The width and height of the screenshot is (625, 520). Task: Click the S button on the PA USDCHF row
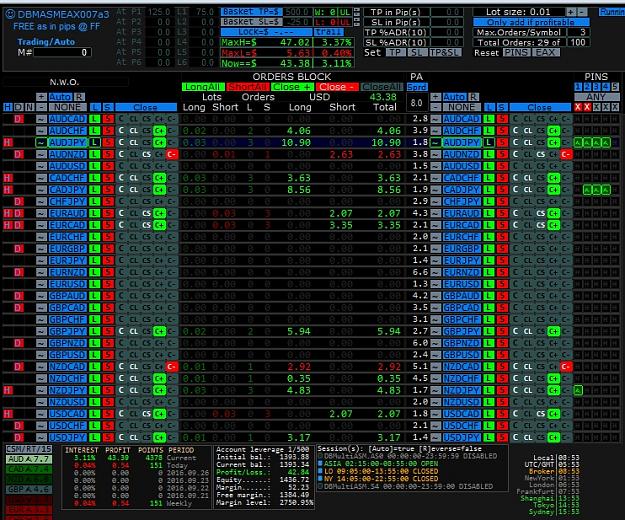502,426
